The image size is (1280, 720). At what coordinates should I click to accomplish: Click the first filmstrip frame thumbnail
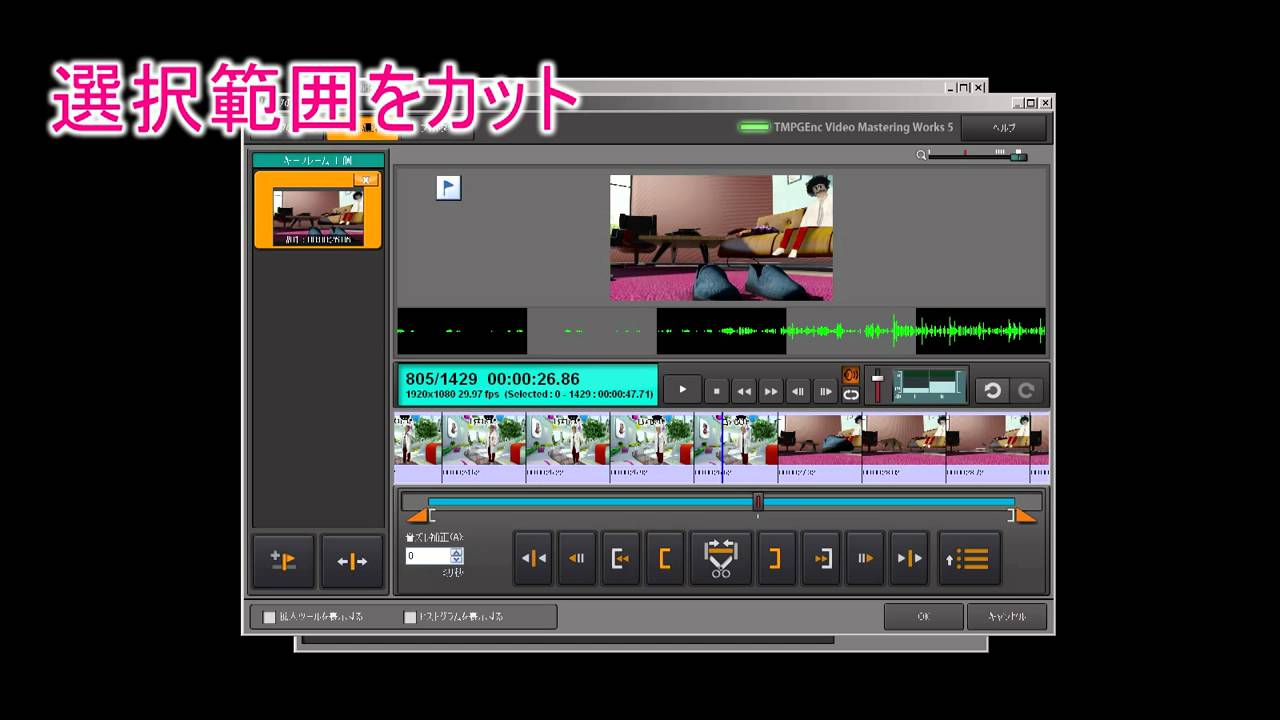point(418,440)
